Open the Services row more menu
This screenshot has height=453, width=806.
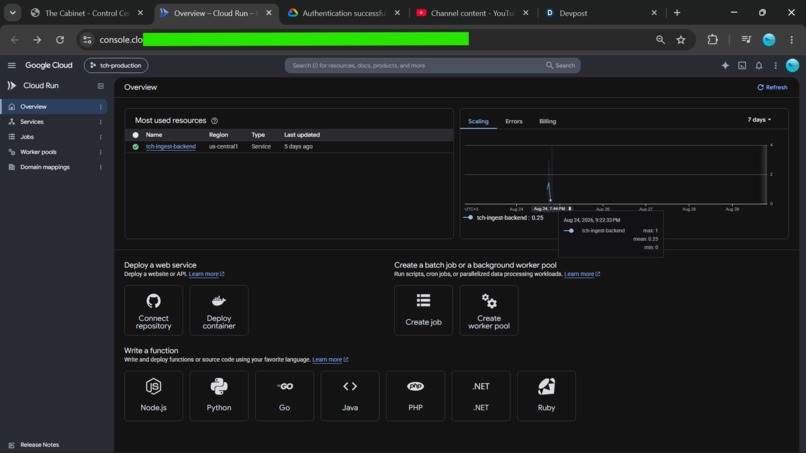[x=101, y=122]
